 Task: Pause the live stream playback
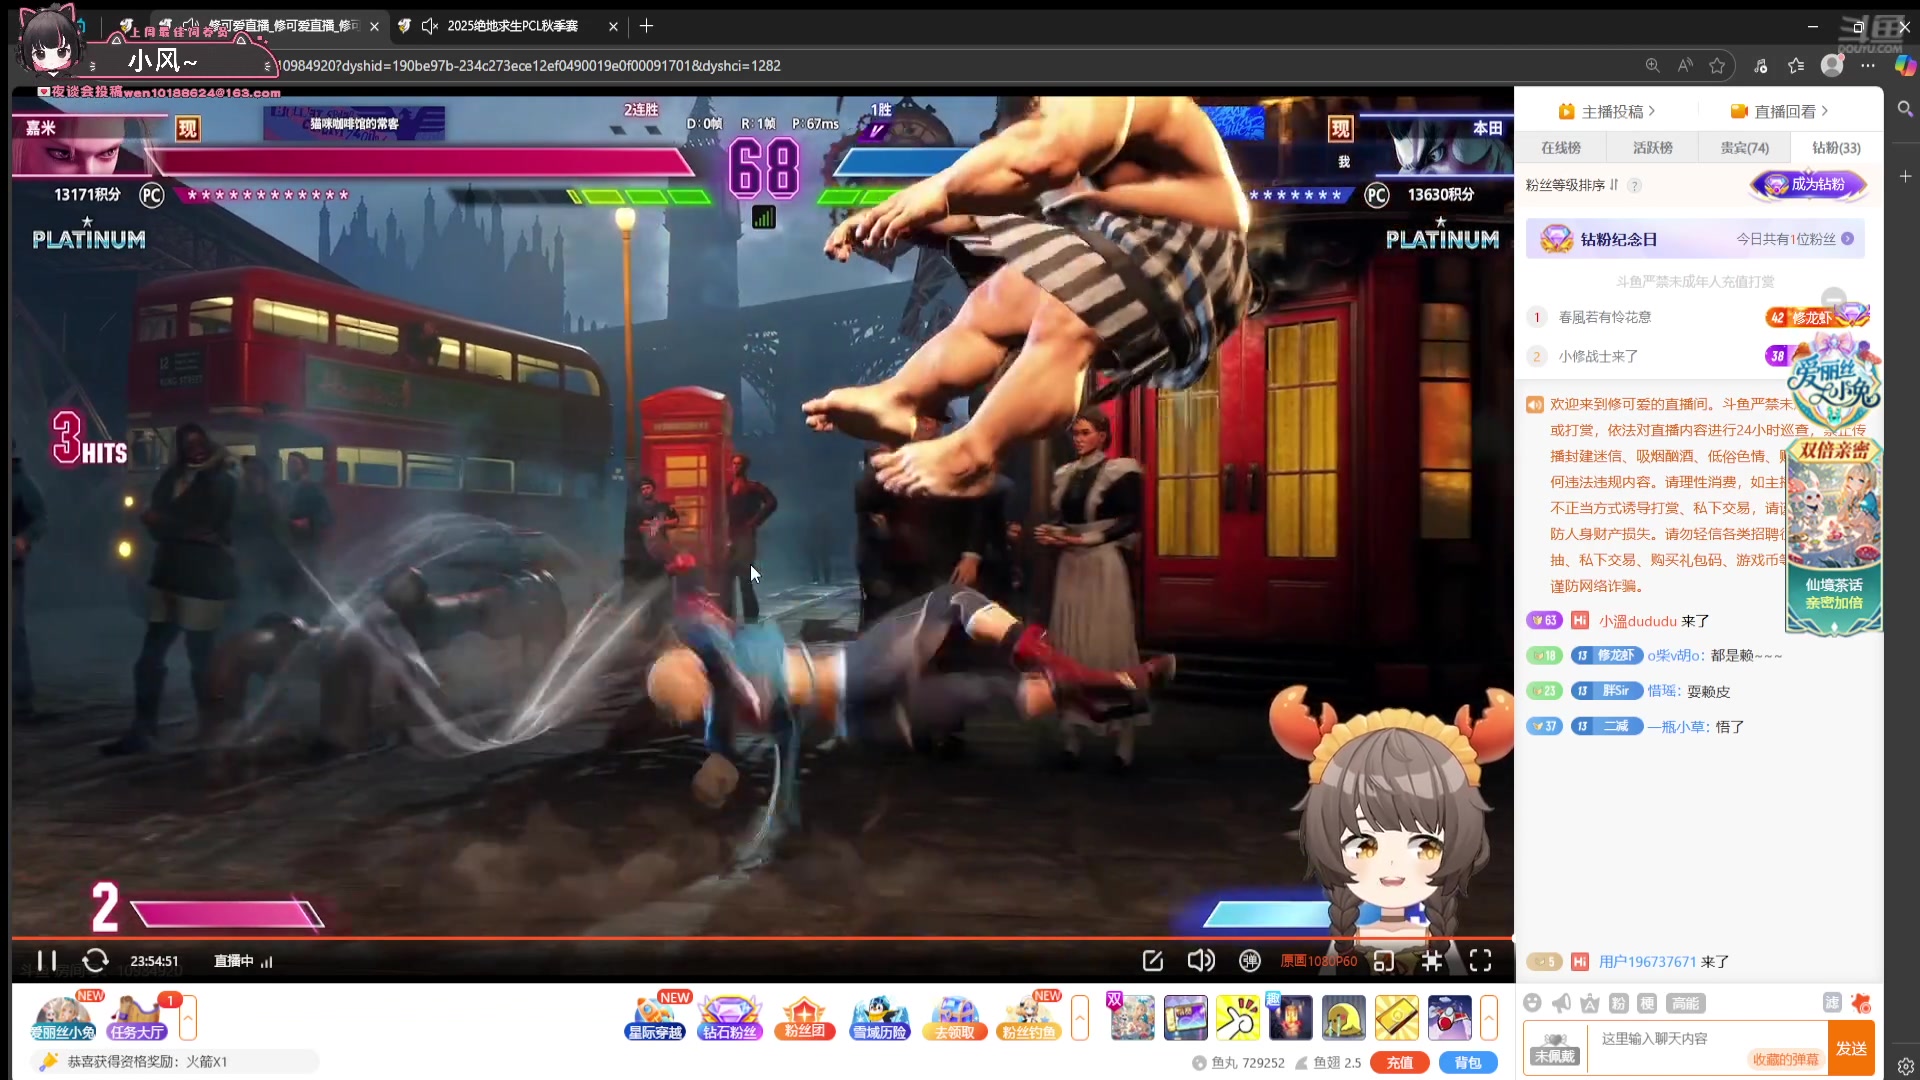pyautogui.click(x=46, y=961)
